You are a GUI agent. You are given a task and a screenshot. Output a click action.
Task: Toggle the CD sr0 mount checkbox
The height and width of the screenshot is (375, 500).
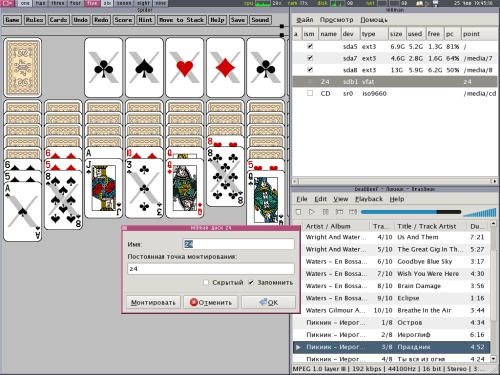click(310, 93)
